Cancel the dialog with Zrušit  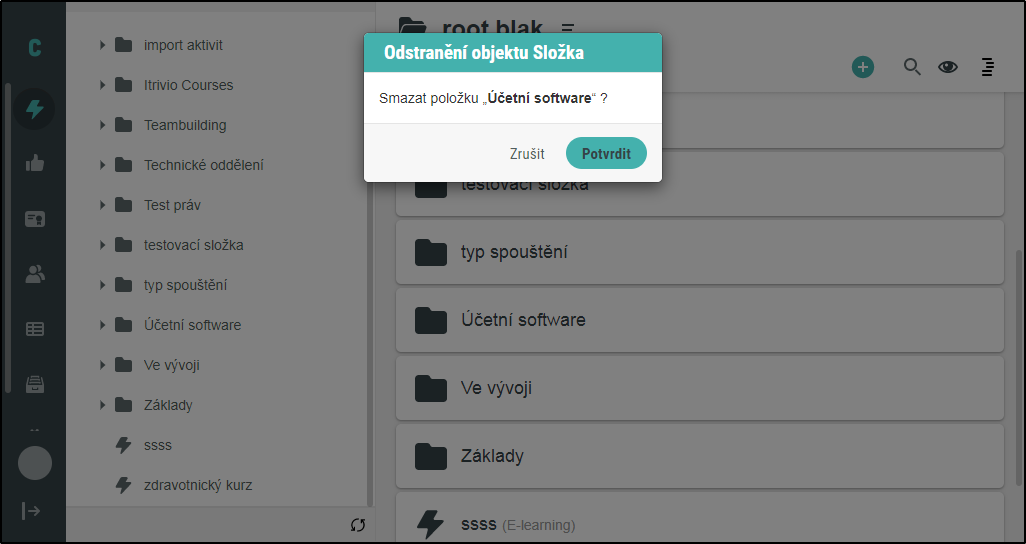pyautogui.click(x=527, y=154)
